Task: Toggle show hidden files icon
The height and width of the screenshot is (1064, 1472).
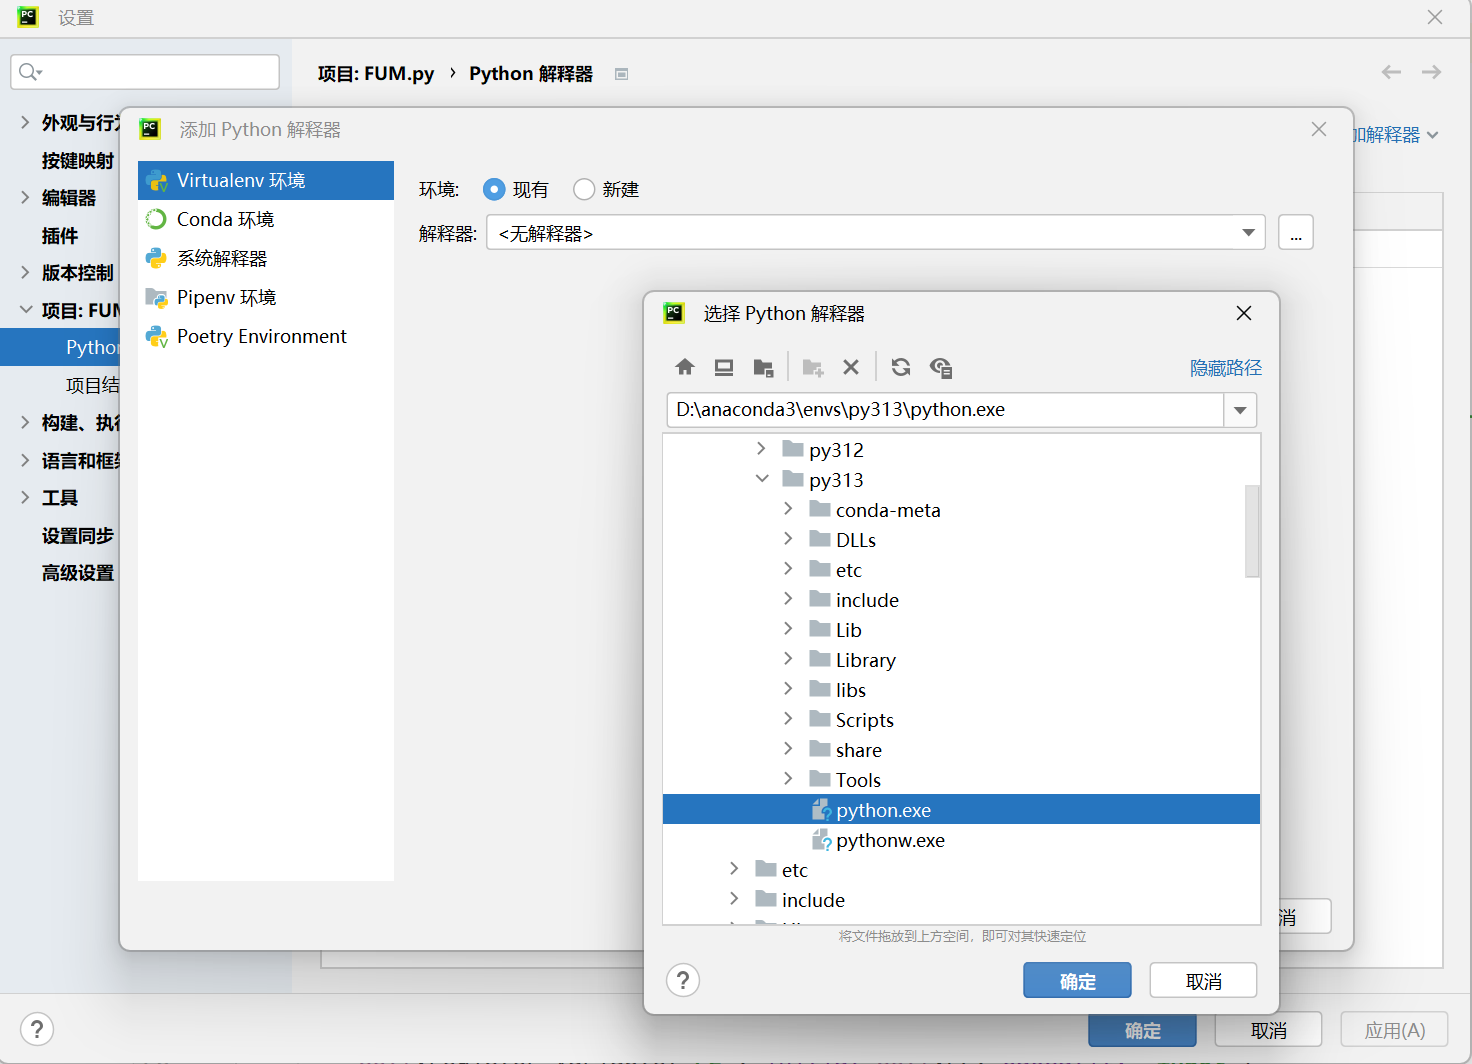Action: coord(941,367)
